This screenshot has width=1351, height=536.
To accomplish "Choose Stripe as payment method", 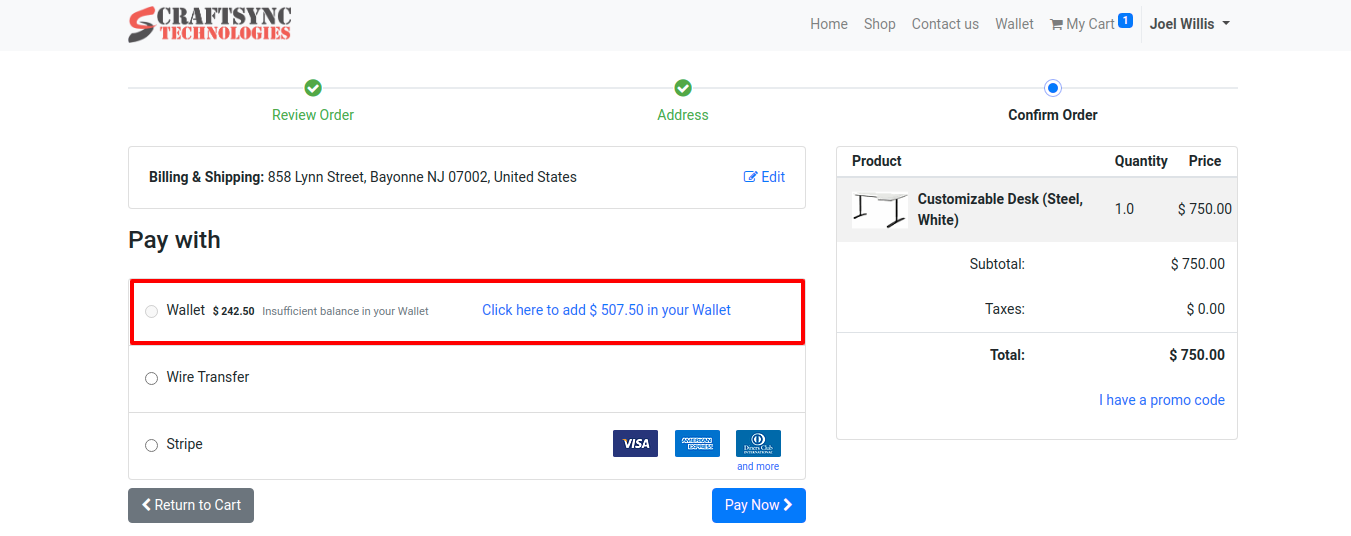I will point(152,445).
